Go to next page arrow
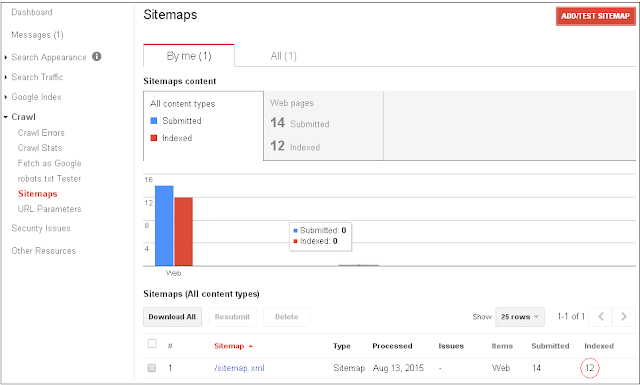This screenshot has width=640, height=385. pyautogui.click(x=624, y=317)
